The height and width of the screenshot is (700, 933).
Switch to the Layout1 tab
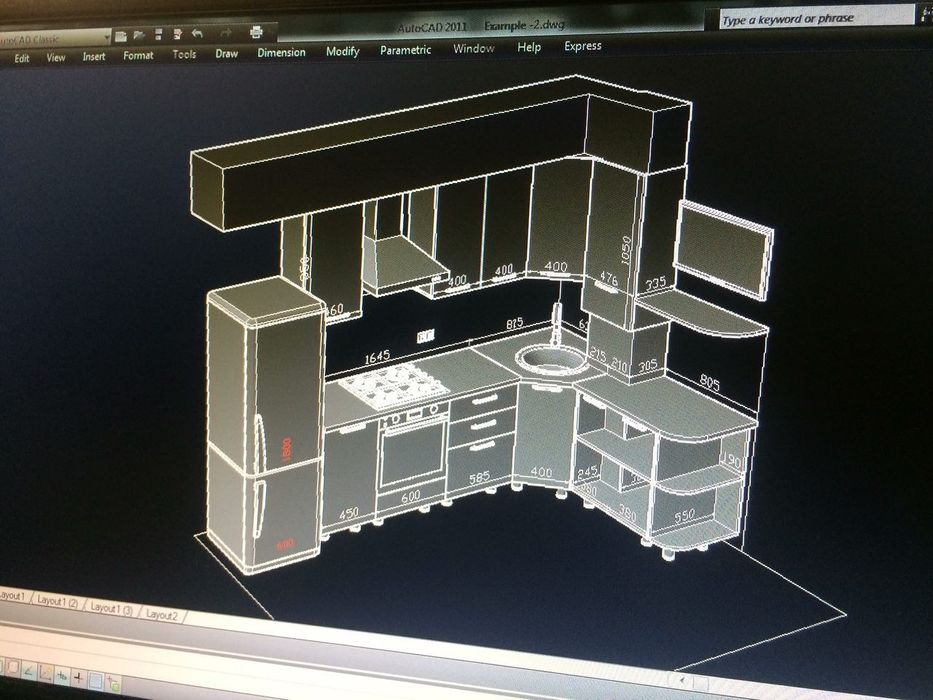click(x=13, y=596)
